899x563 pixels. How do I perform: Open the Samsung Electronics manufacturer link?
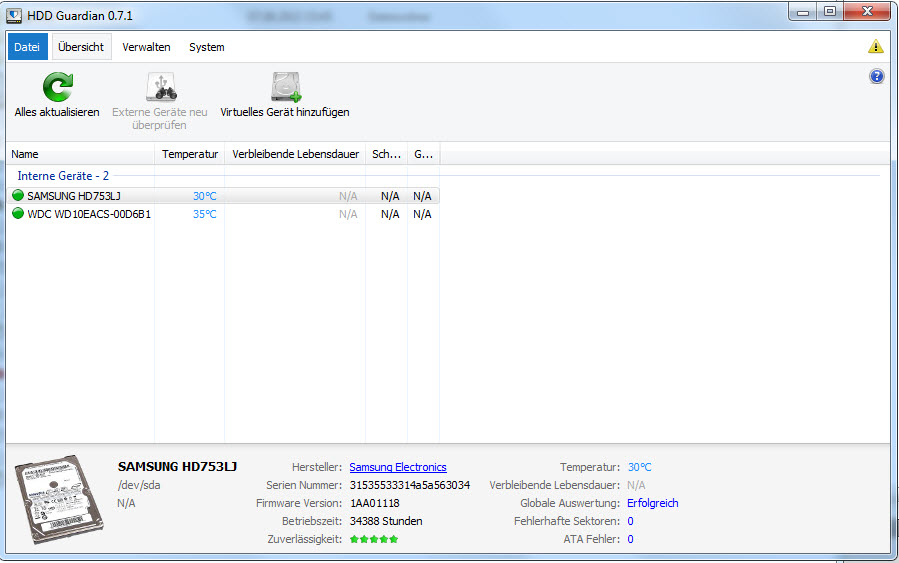[x=397, y=467]
